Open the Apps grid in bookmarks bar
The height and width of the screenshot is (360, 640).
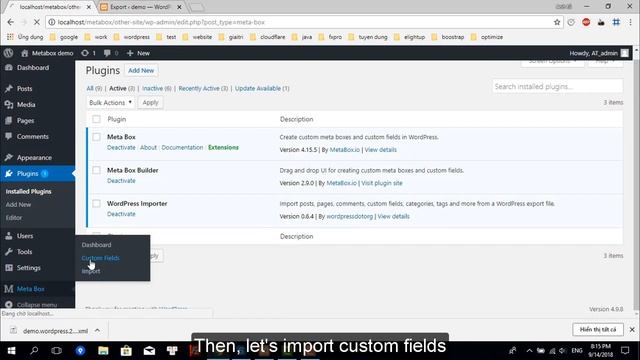(10, 37)
